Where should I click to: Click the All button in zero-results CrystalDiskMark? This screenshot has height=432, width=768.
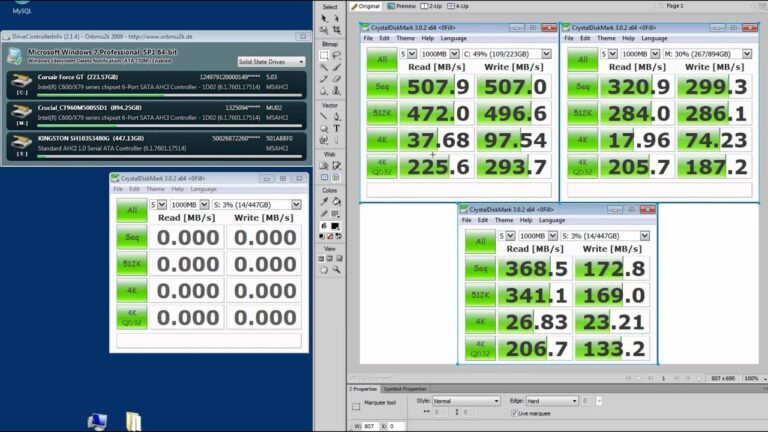[132, 210]
